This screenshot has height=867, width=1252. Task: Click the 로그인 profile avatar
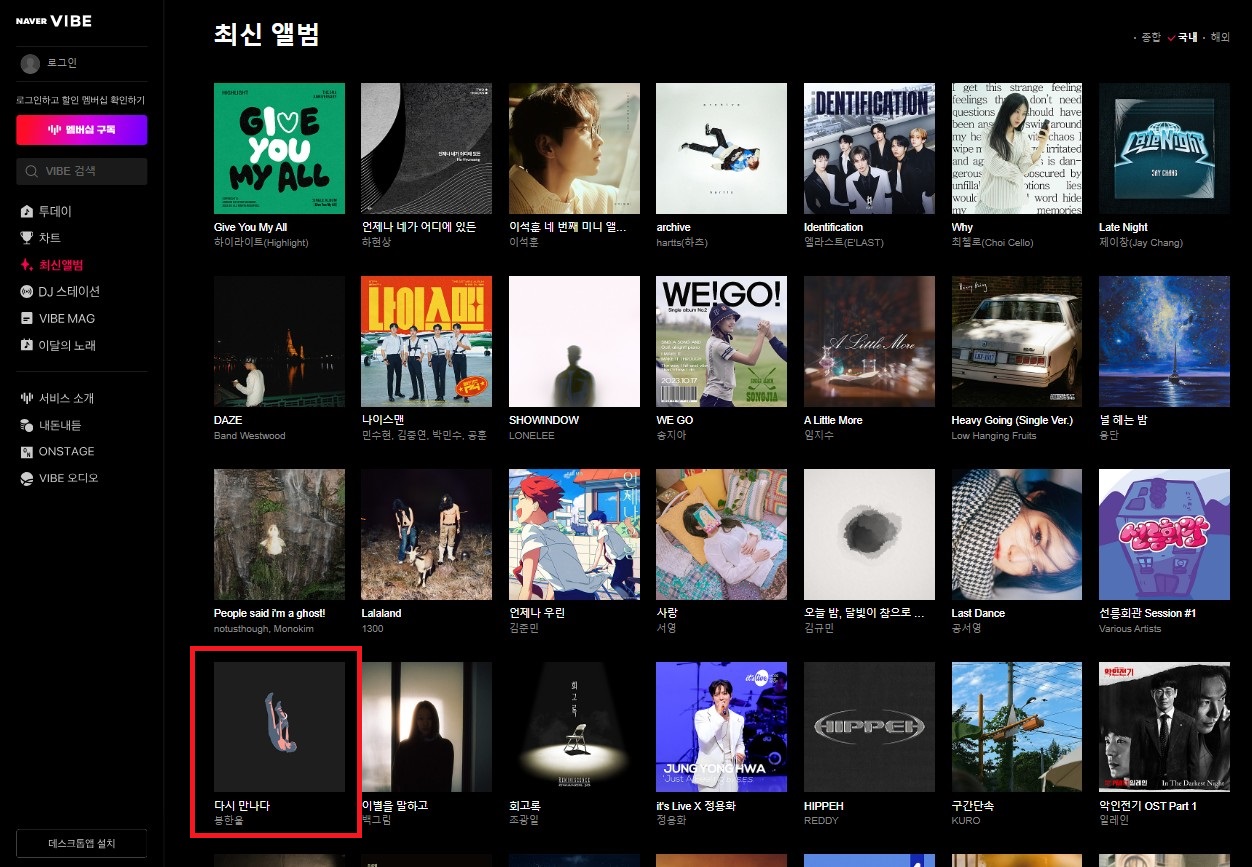tap(30, 63)
